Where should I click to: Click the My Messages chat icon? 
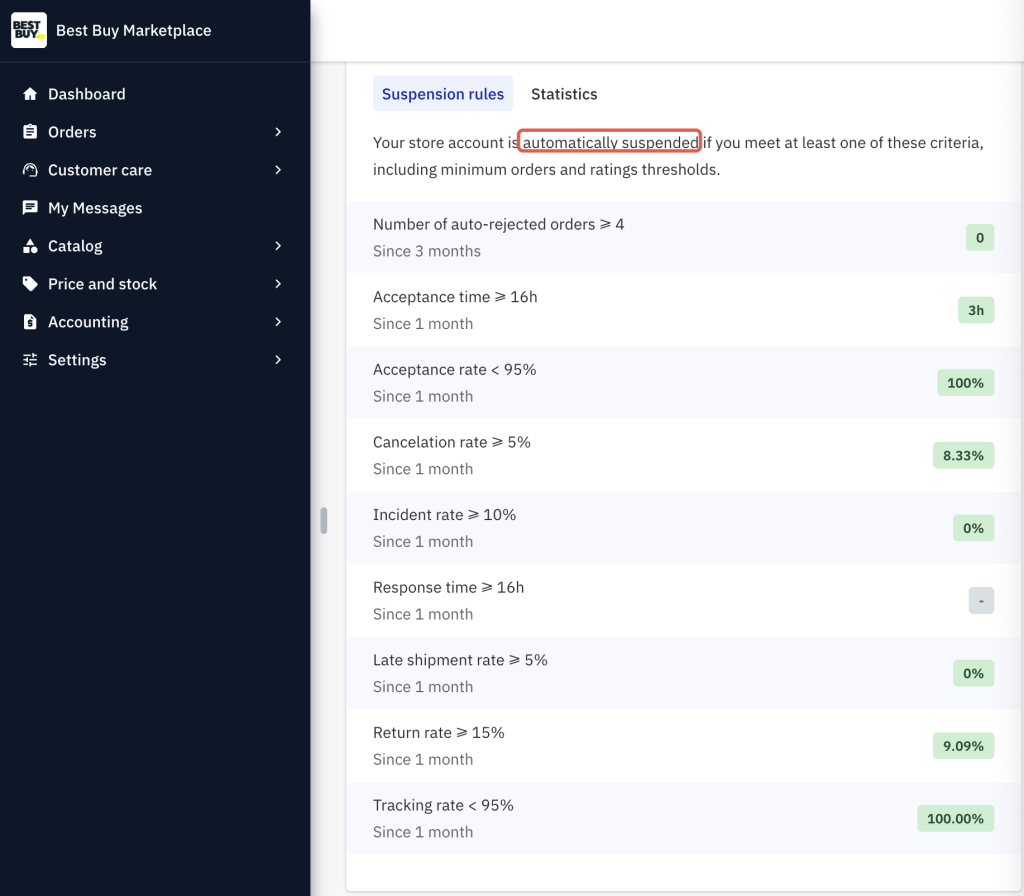[x=30, y=208]
